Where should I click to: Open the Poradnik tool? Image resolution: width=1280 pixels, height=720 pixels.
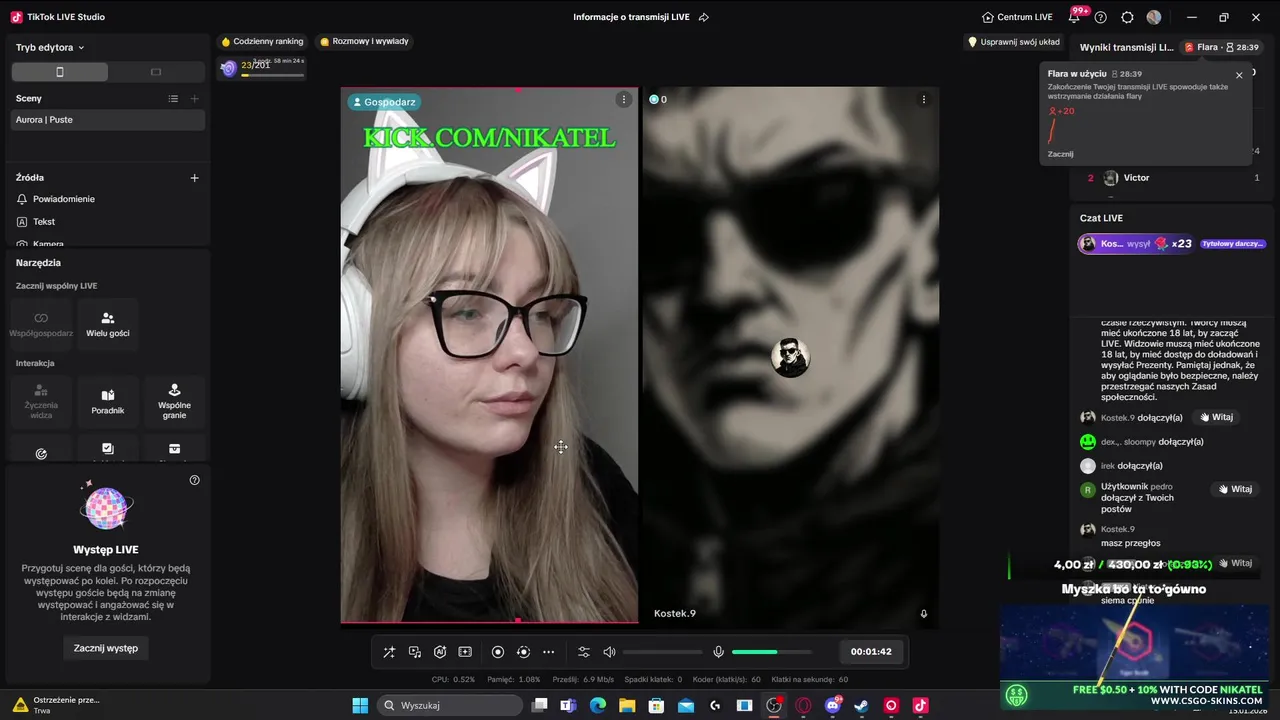[x=108, y=402]
